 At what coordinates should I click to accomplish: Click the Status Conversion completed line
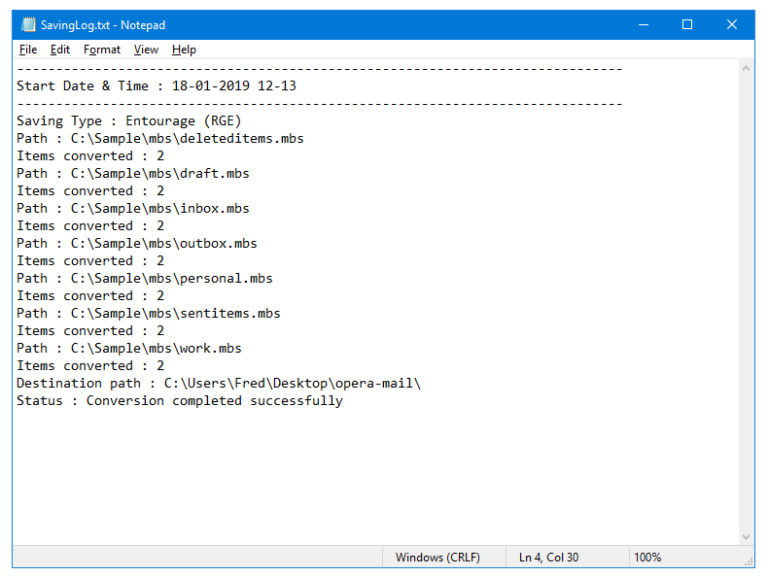coord(180,401)
